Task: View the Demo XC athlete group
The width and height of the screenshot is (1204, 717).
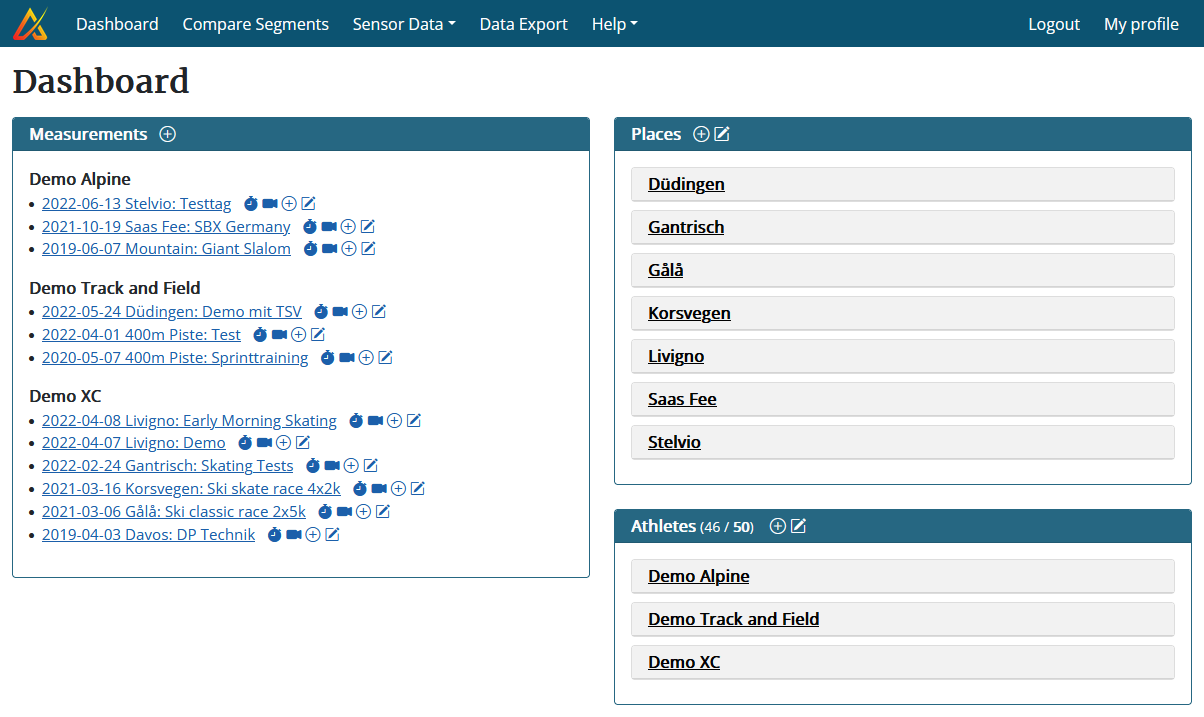Action: click(x=684, y=661)
